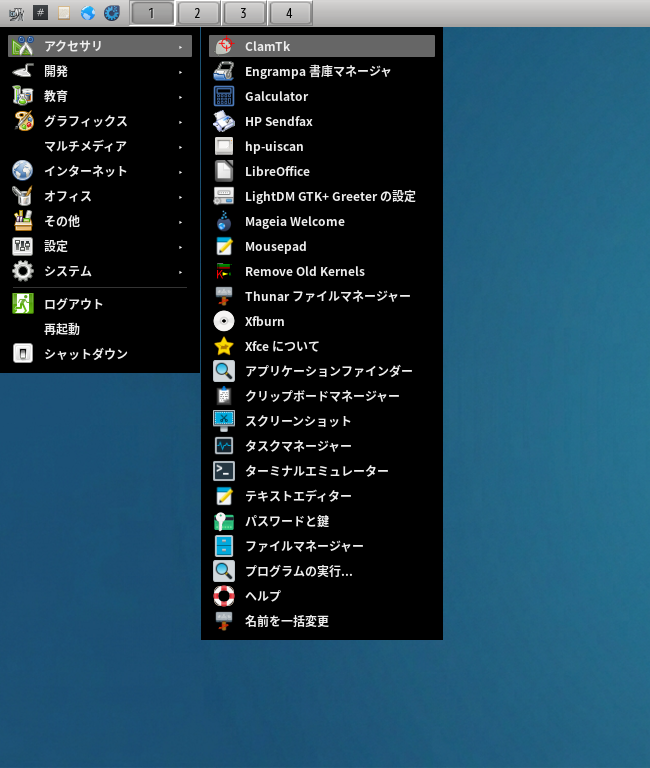650x768 pixels.
Task: Click the プログラムの実行 magnifier icon
Action: pyautogui.click(x=224, y=571)
